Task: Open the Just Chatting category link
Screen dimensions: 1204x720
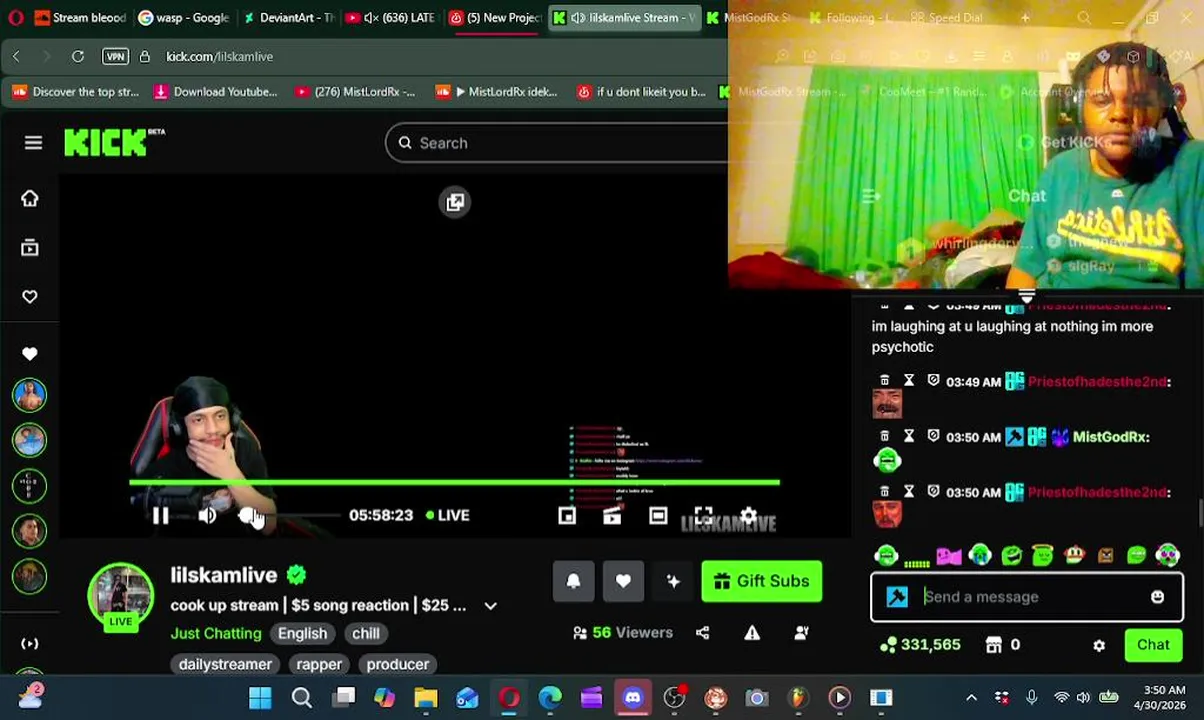Action: (x=216, y=633)
